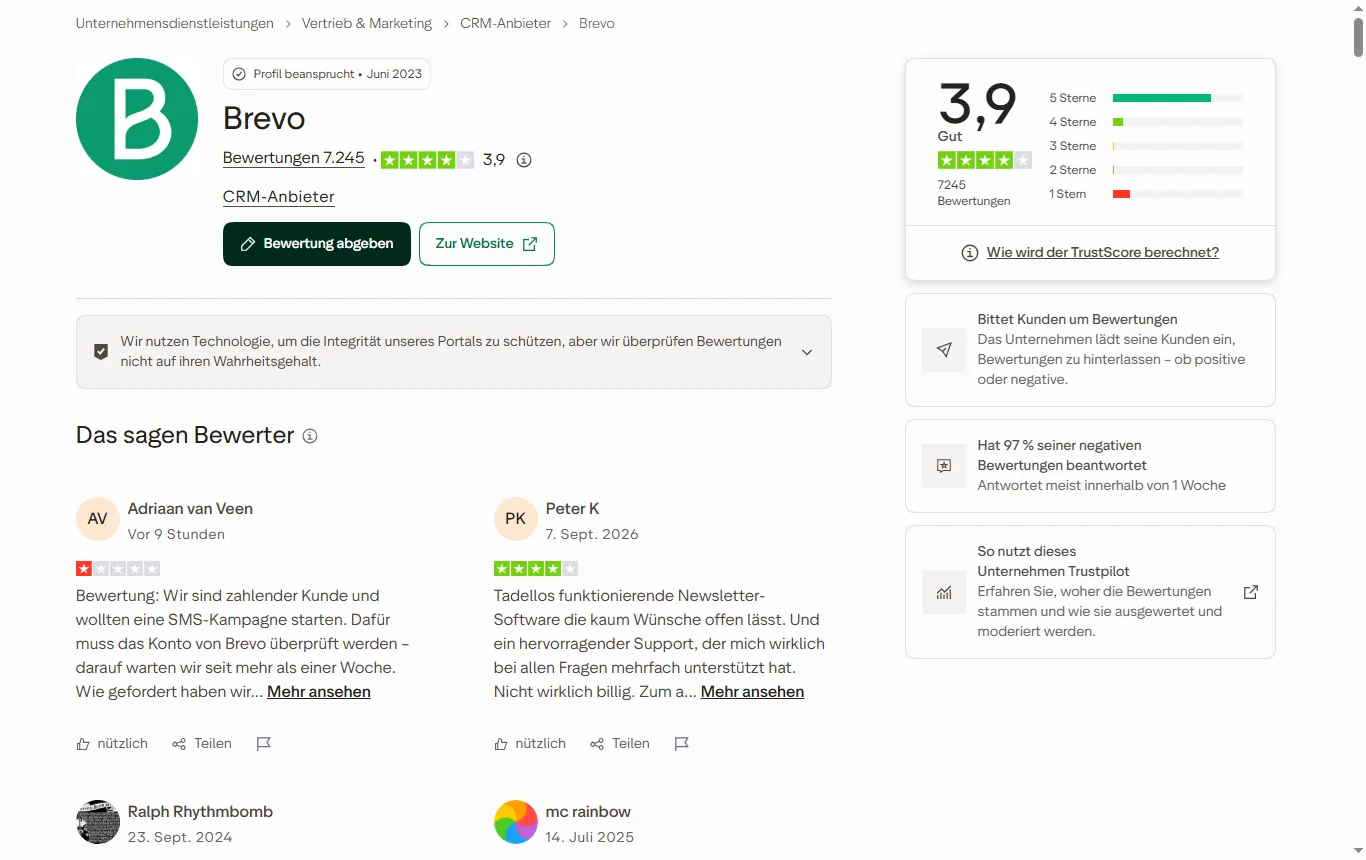
Task: Open Peter K reviewer name
Action: click(x=572, y=509)
